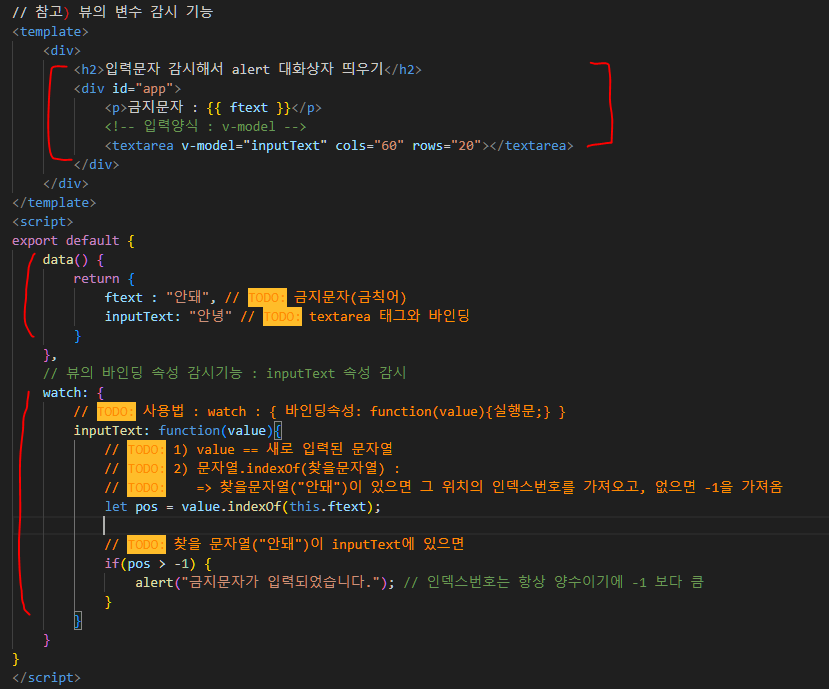
Task: Click the 'watch: {' line
Action: point(73,392)
